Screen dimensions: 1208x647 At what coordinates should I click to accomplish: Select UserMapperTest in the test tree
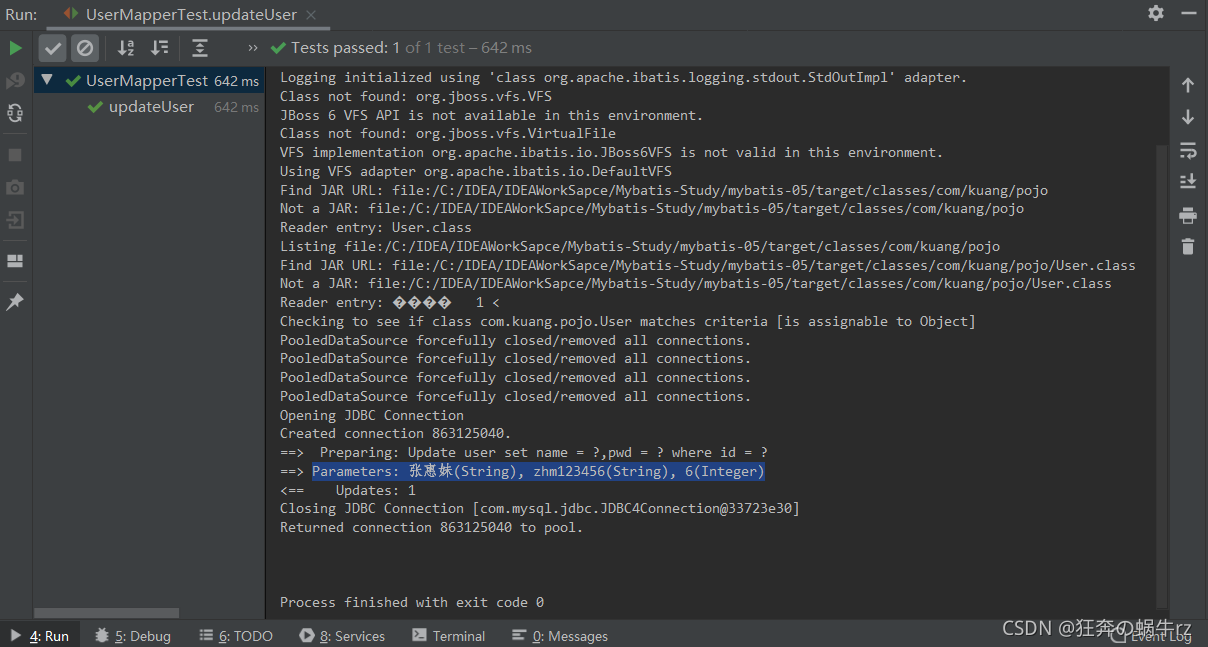(x=147, y=80)
